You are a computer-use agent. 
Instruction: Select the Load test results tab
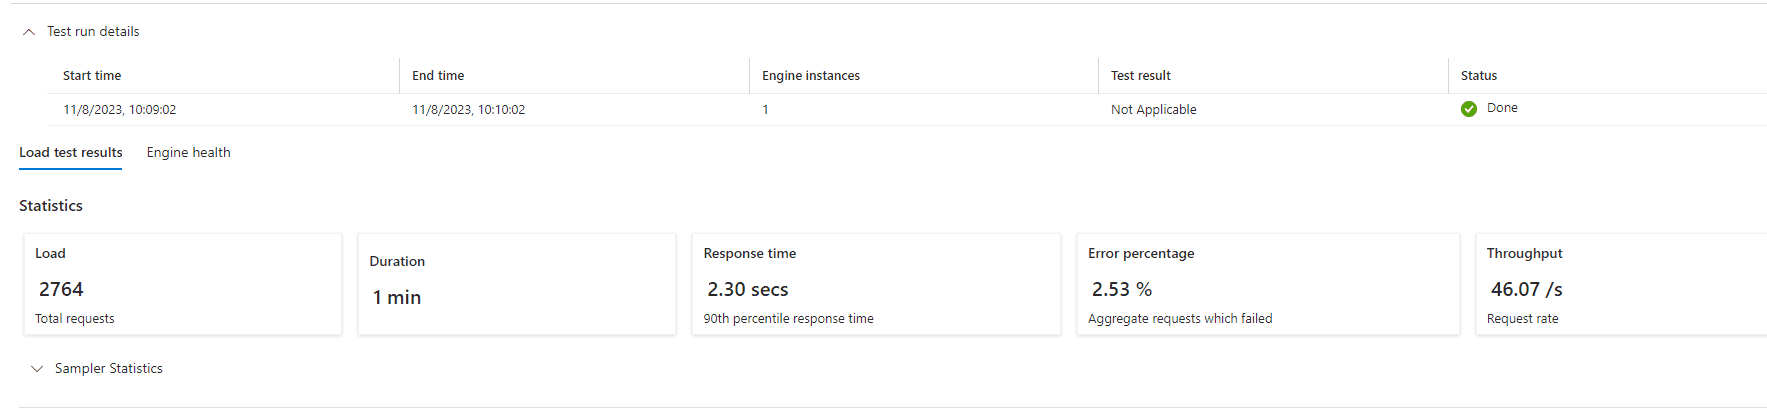(x=71, y=152)
